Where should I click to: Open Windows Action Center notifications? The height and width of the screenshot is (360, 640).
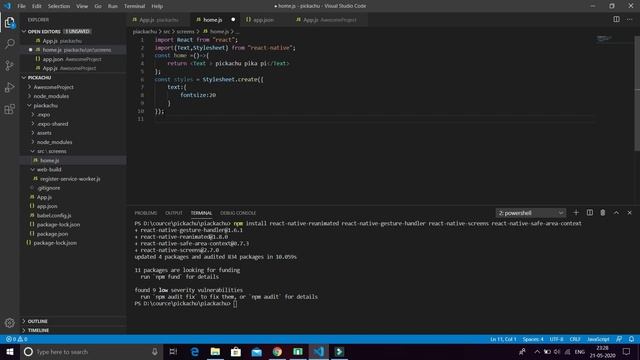[627, 352]
